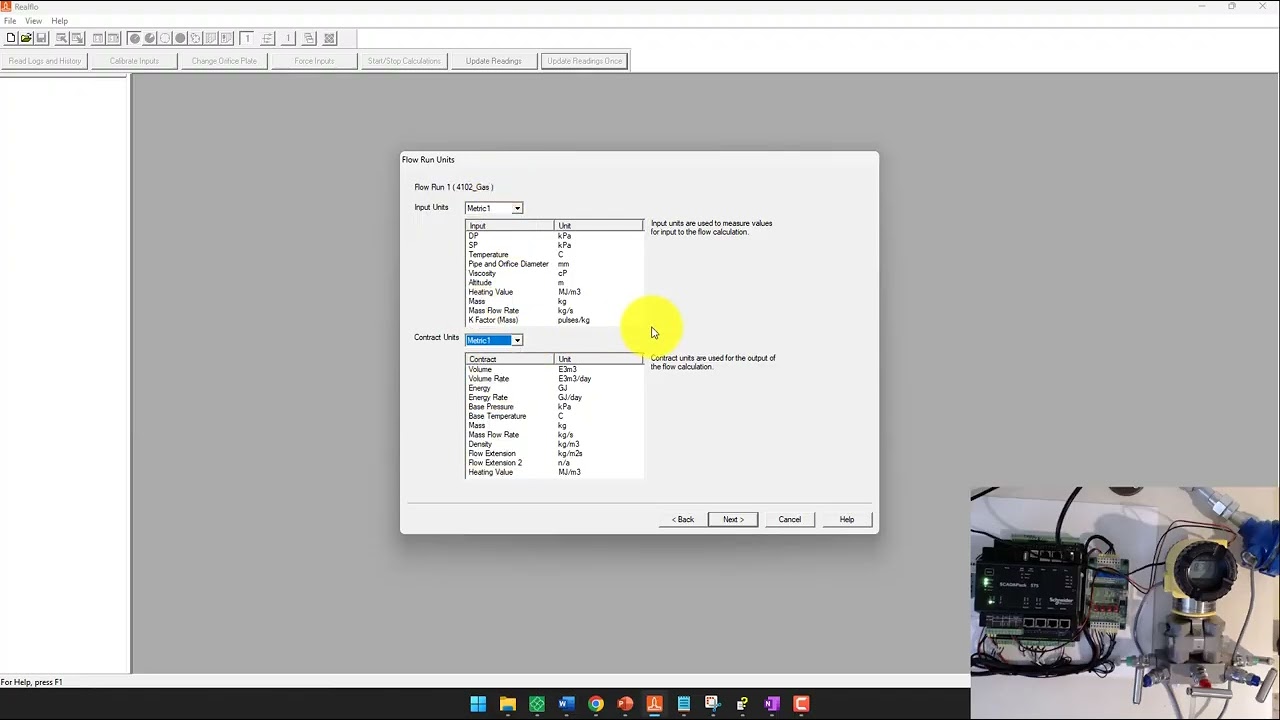Screen dimensions: 1280x720
Task: Click Update Readings Once button
Action: point(584,61)
